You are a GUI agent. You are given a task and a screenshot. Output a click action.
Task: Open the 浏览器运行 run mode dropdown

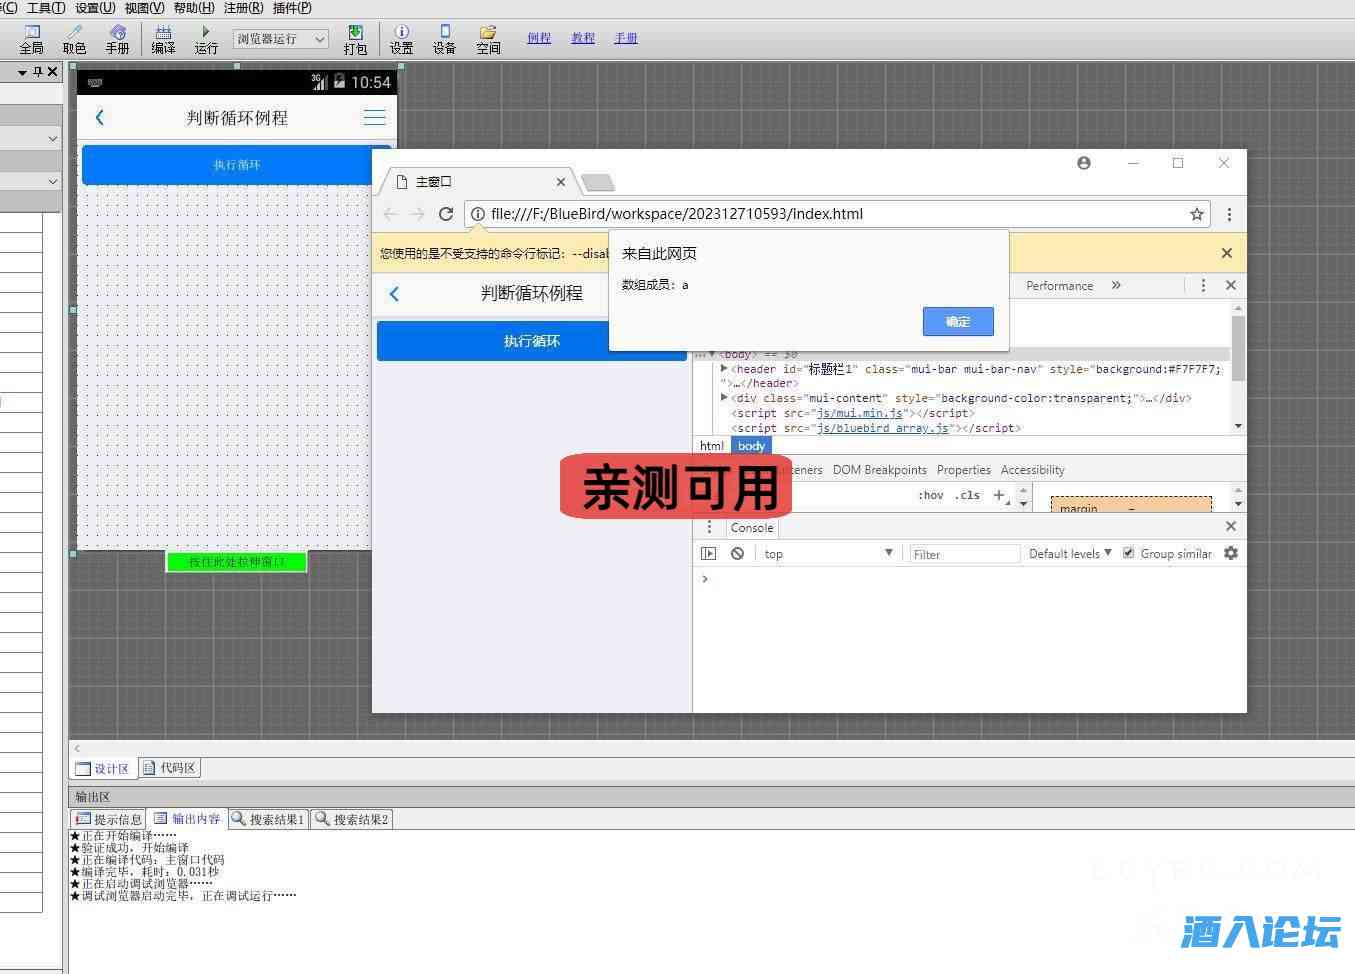pyautogui.click(x=280, y=39)
